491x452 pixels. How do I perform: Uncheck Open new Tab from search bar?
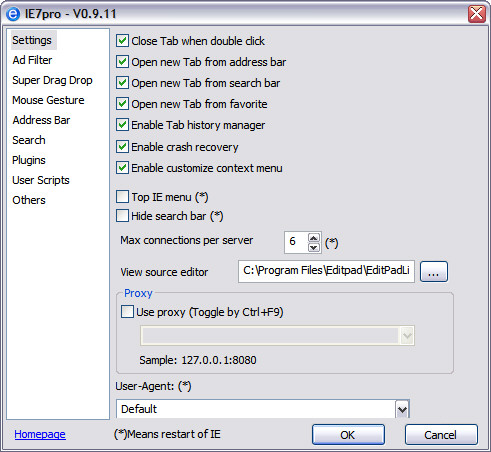tap(122, 83)
